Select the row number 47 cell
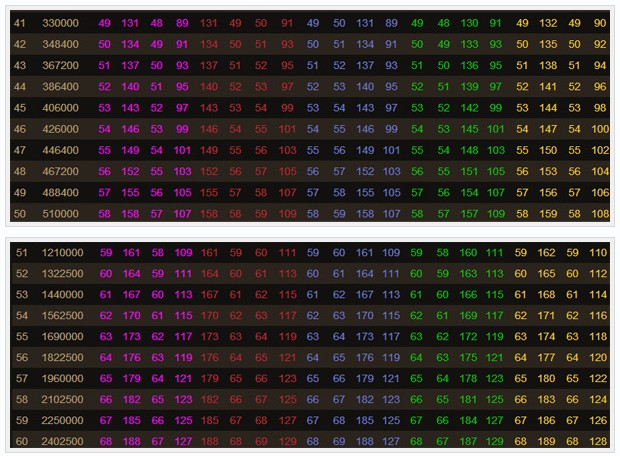This screenshot has height=456, width=620. tap(19, 150)
